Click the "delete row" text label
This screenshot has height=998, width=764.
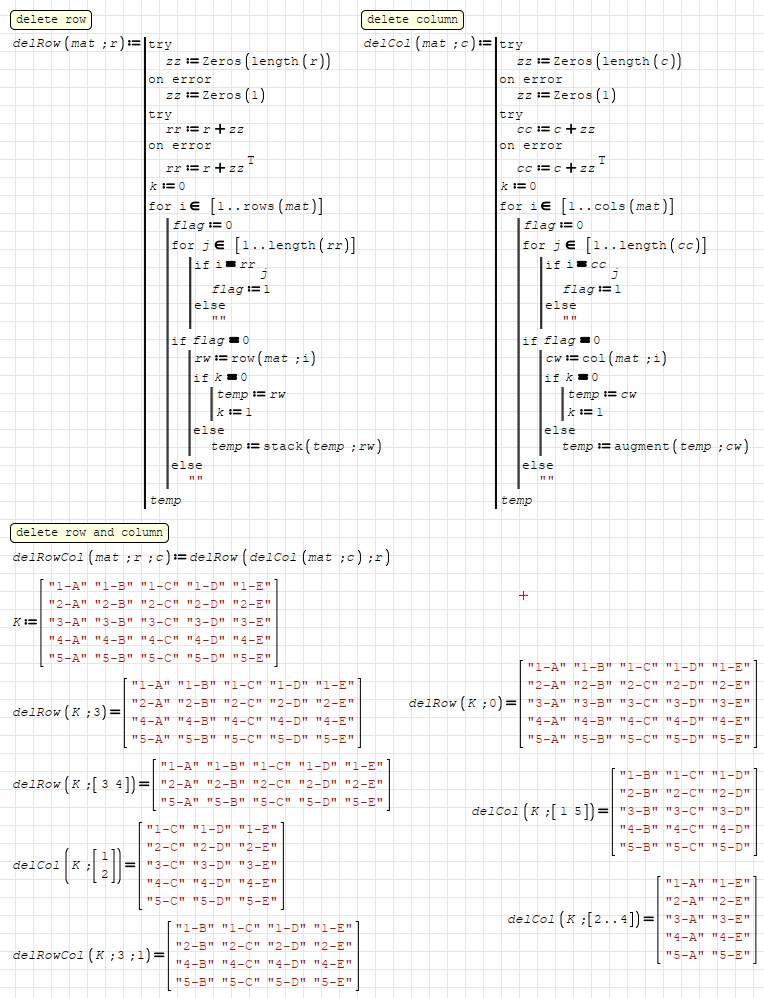[x=51, y=20]
